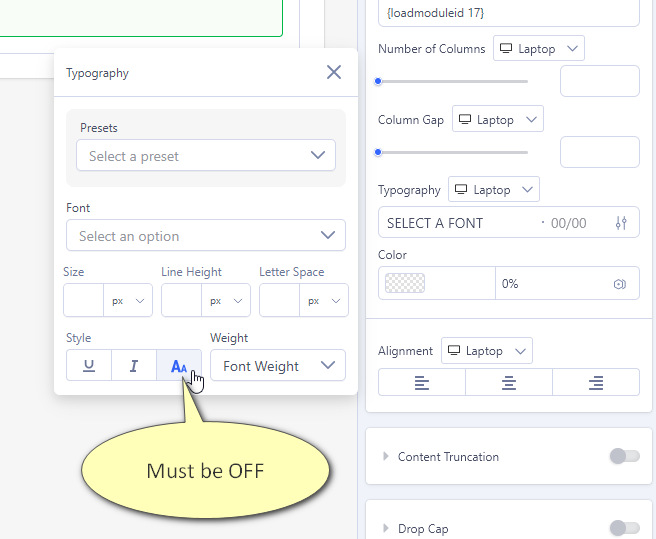656x539 pixels.
Task: Align content to the center
Action: (509, 382)
